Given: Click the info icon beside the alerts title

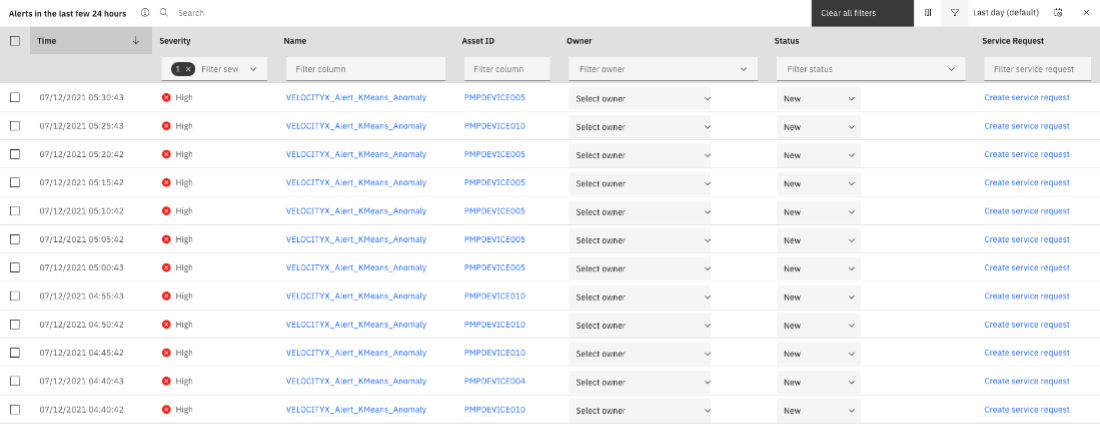Looking at the screenshot, I should tap(145, 13).
